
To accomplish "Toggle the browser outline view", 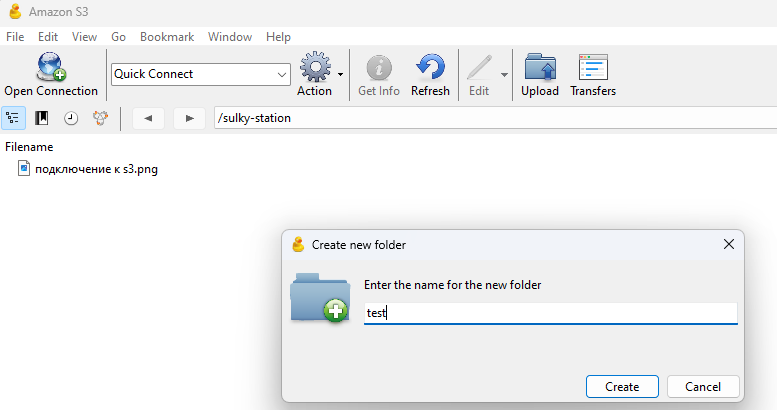I will [x=13, y=118].
